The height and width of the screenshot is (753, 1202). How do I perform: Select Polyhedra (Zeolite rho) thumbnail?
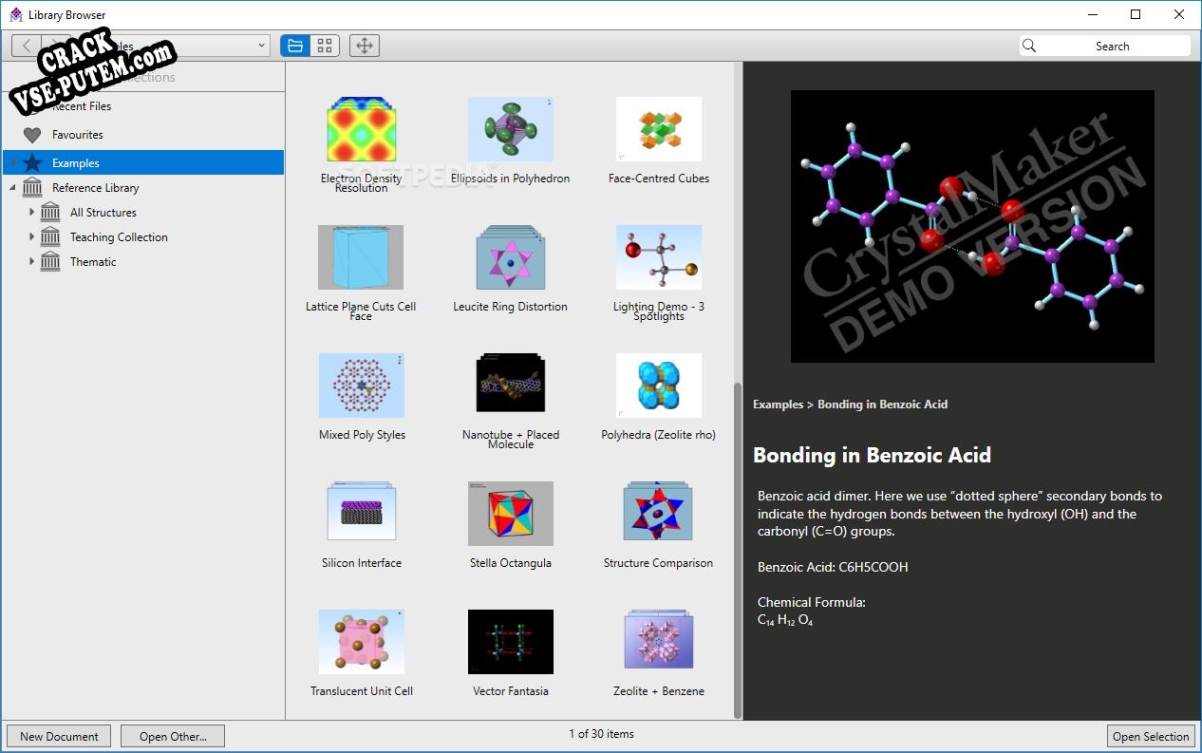coord(659,386)
